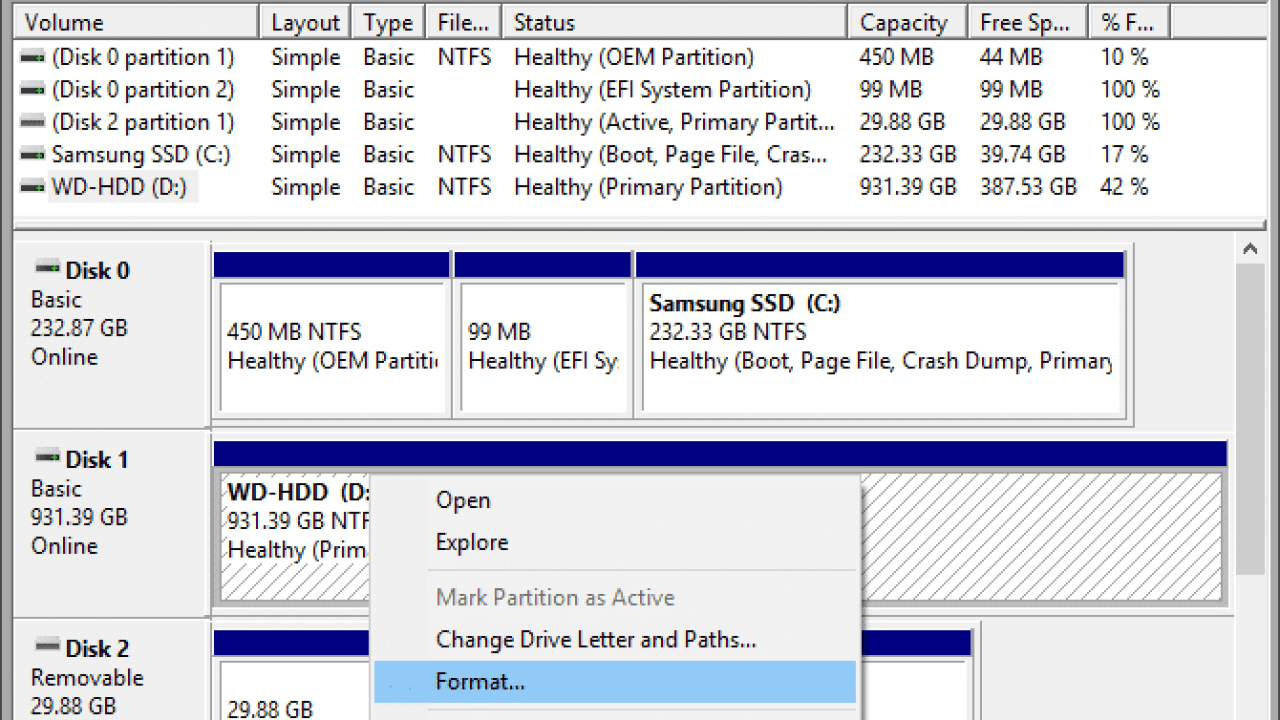This screenshot has height=720, width=1280.
Task: Click the Volume column header
Action: [x=137, y=22]
